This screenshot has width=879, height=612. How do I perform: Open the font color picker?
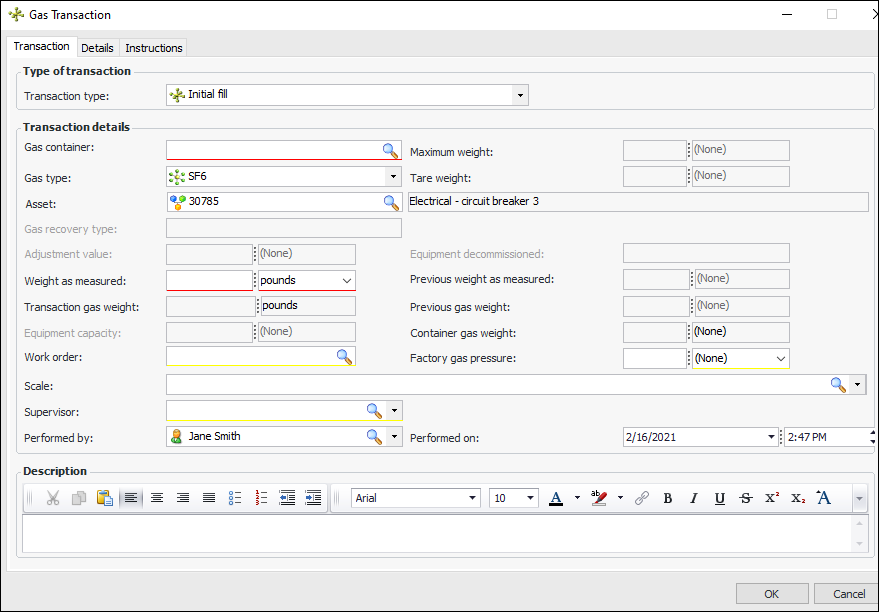tap(556, 498)
